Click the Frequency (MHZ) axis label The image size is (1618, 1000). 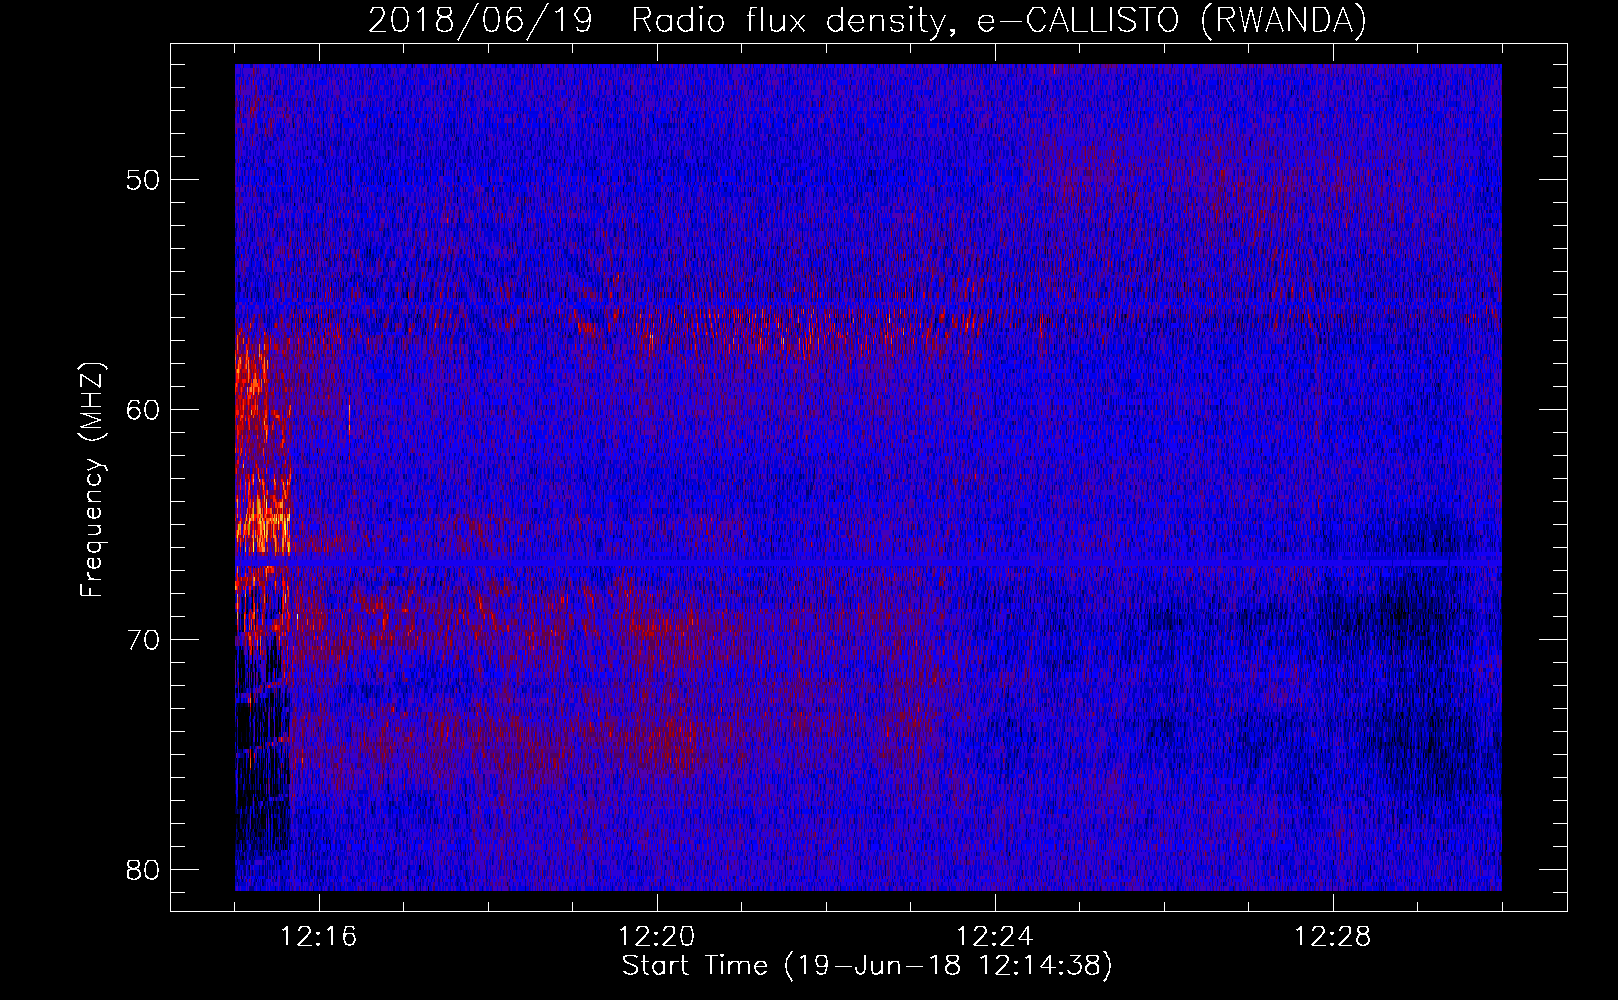(x=92, y=480)
